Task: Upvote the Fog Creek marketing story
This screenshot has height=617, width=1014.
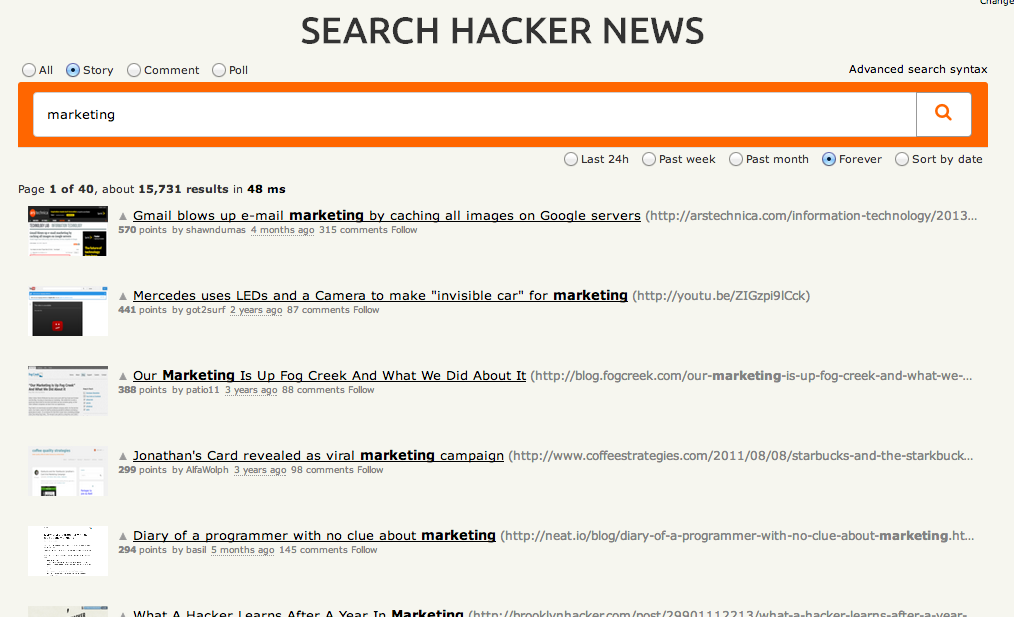Action: point(123,376)
